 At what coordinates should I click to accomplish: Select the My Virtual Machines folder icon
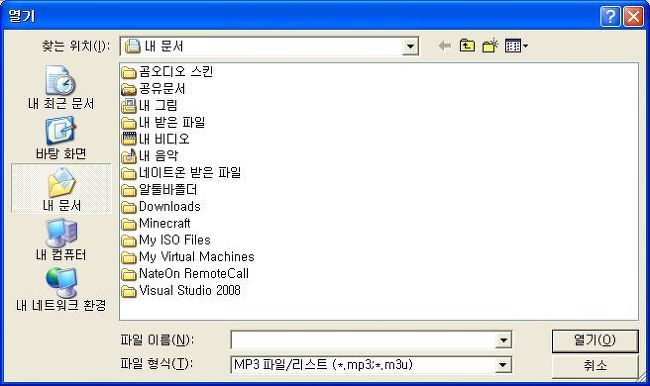(x=129, y=257)
